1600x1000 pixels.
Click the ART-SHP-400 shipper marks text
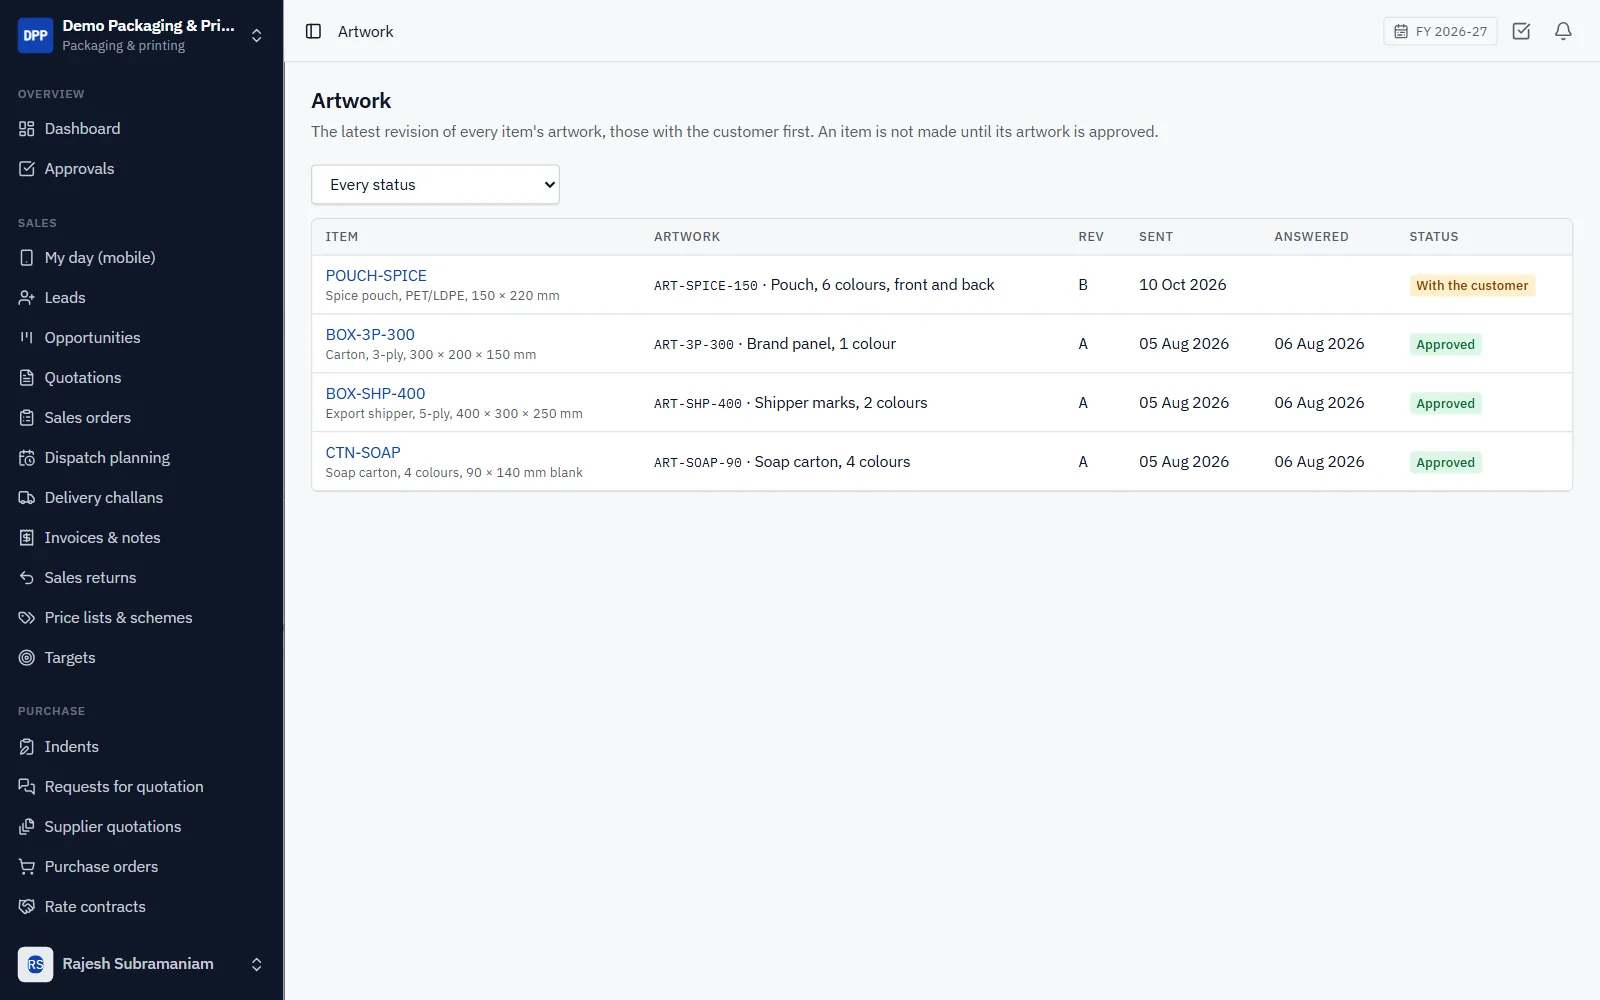pyautogui.click(x=790, y=403)
